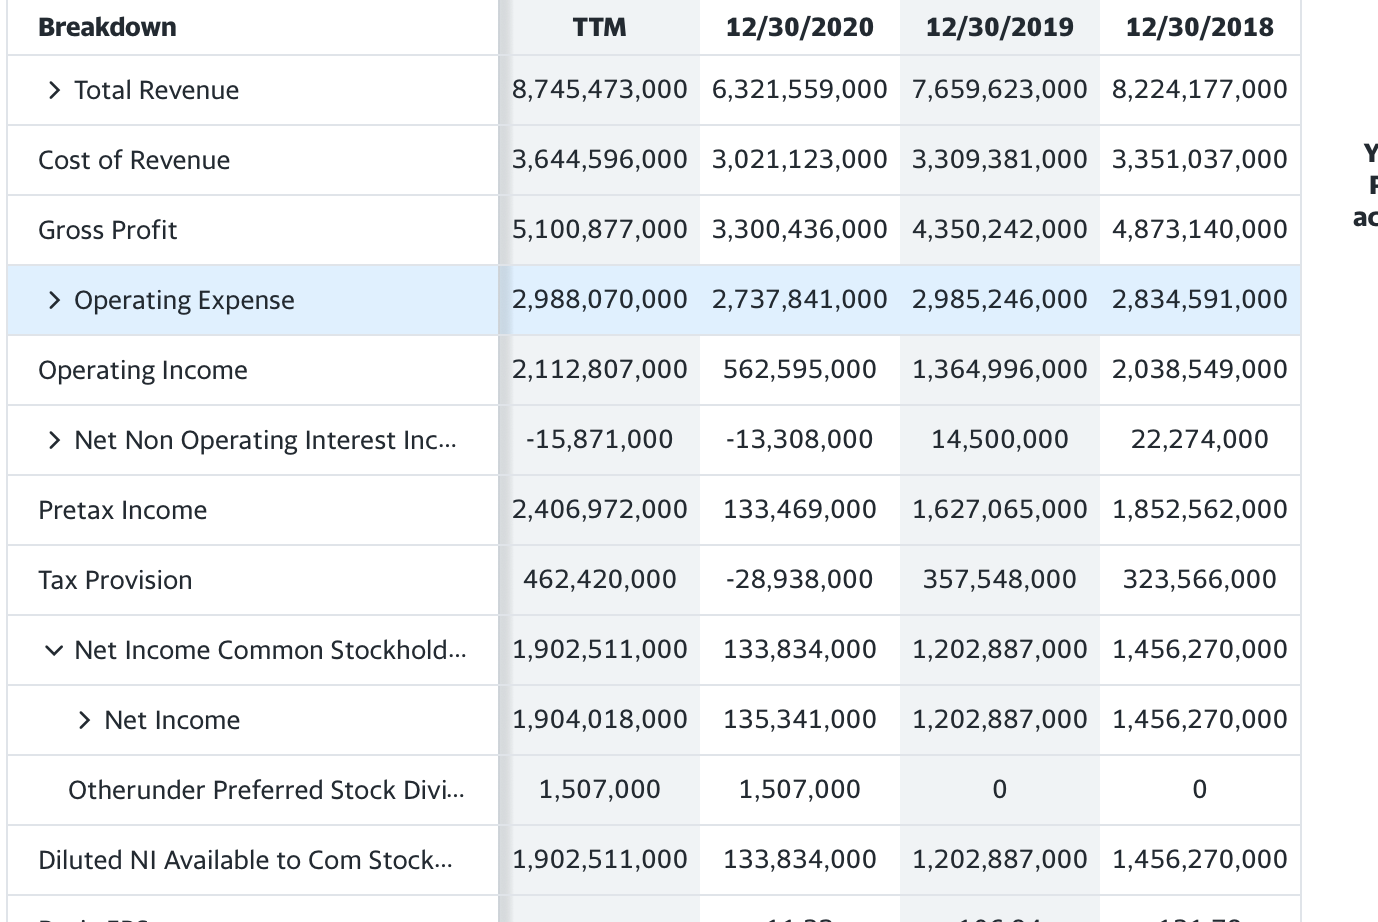This screenshot has height=922, width=1378.
Task: Click the Operating Income row label
Action: click(x=142, y=370)
